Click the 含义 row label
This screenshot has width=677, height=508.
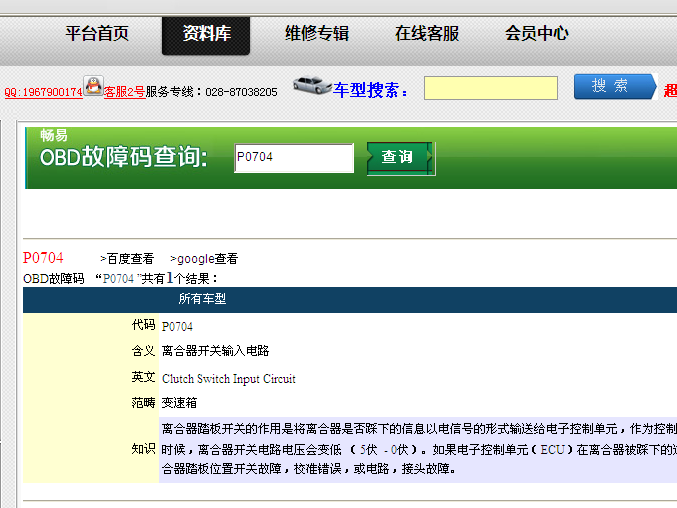[x=143, y=351]
